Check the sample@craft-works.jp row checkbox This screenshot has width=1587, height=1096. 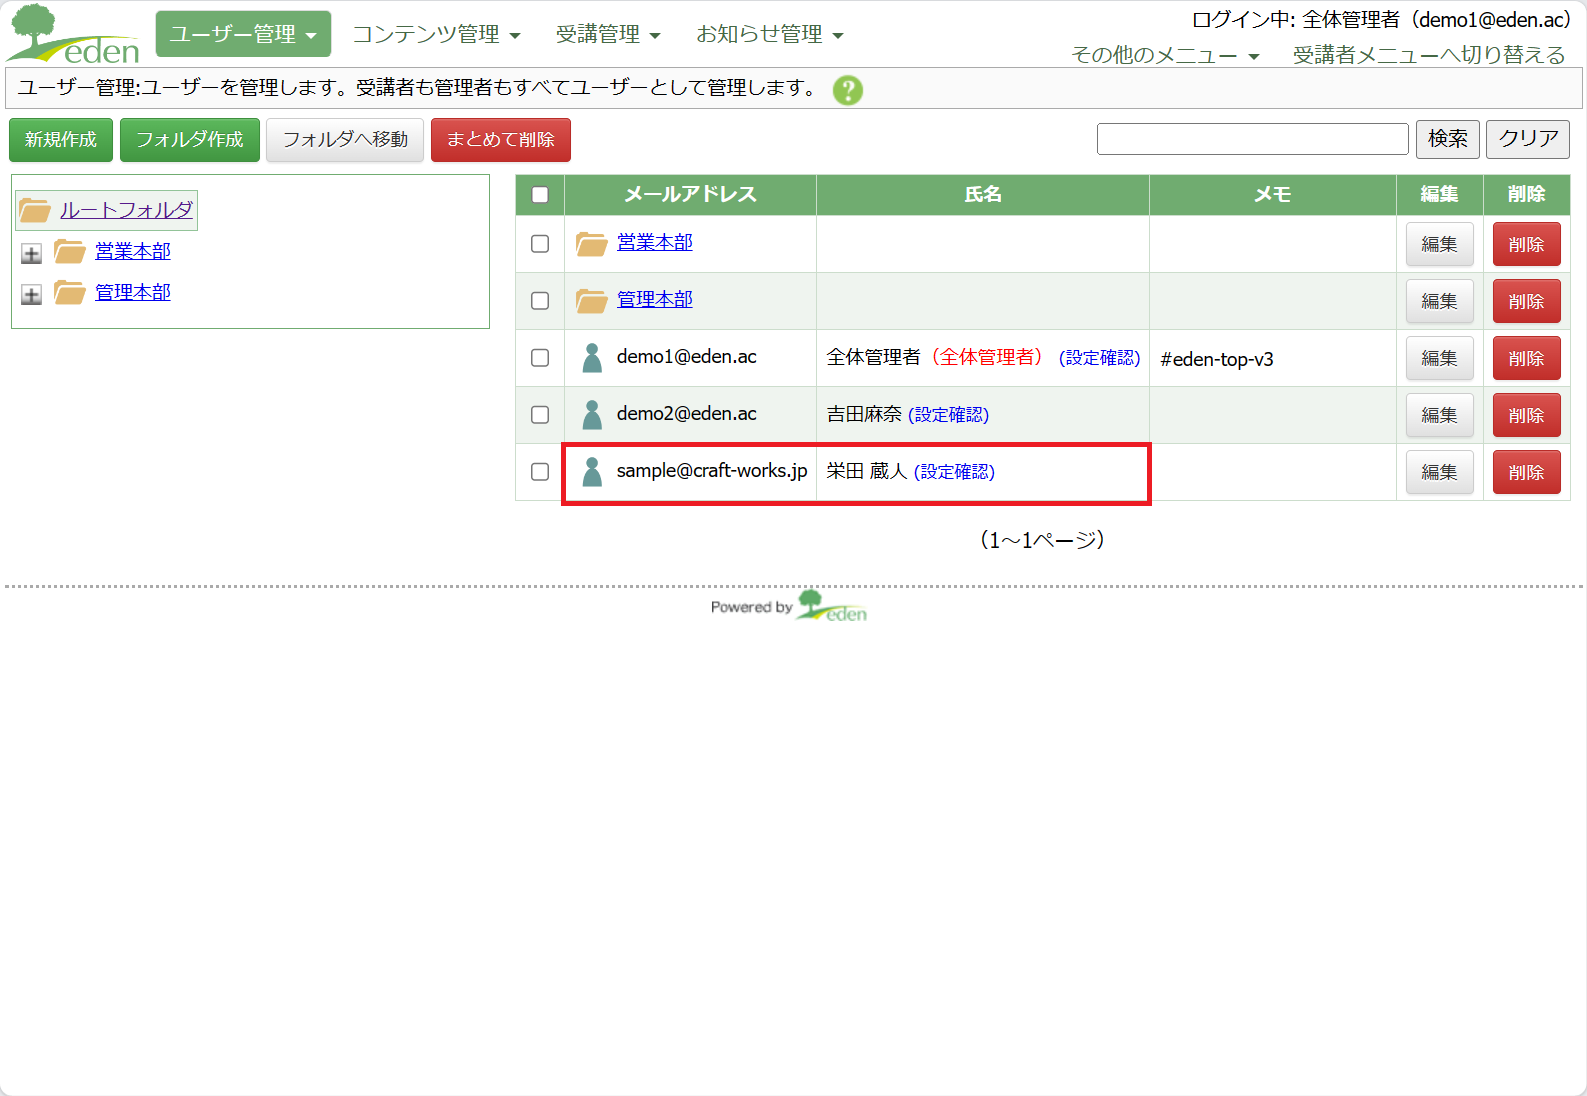(540, 471)
